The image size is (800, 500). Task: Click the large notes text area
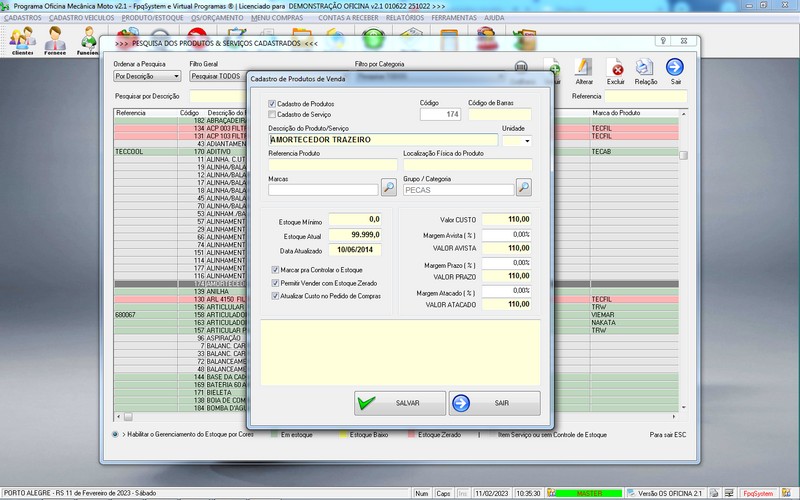click(x=400, y=352)
